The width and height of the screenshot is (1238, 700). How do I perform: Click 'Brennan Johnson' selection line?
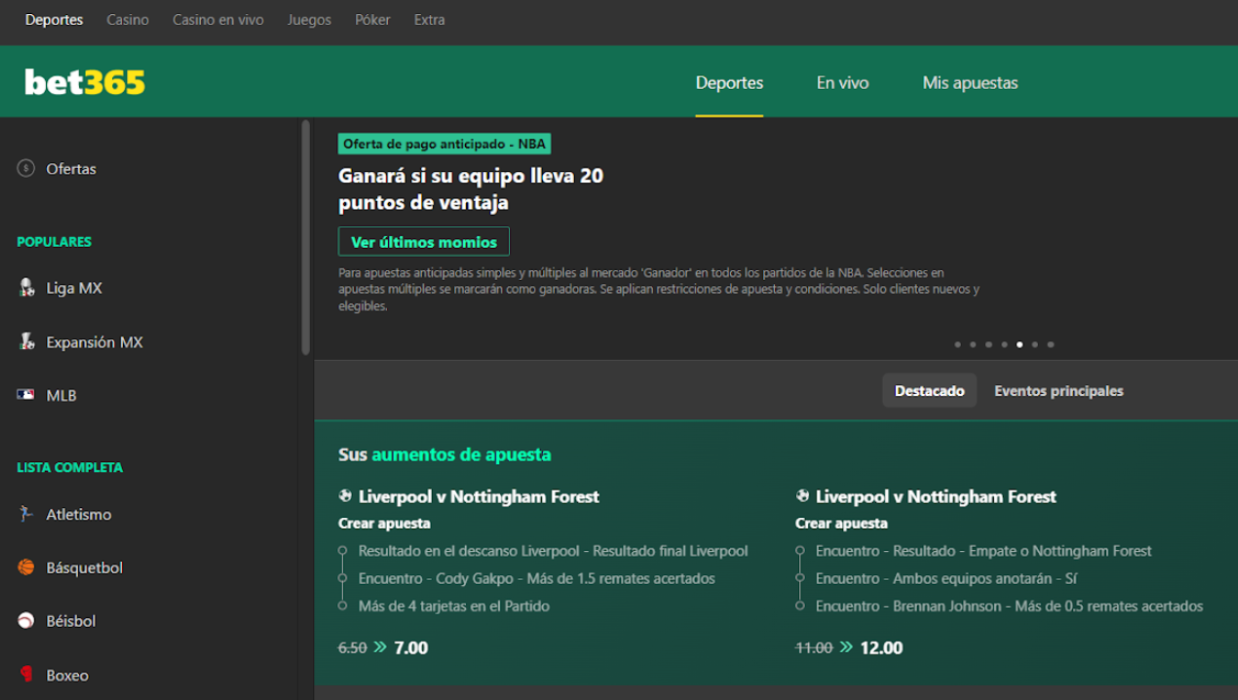(x=1009, y=606)
